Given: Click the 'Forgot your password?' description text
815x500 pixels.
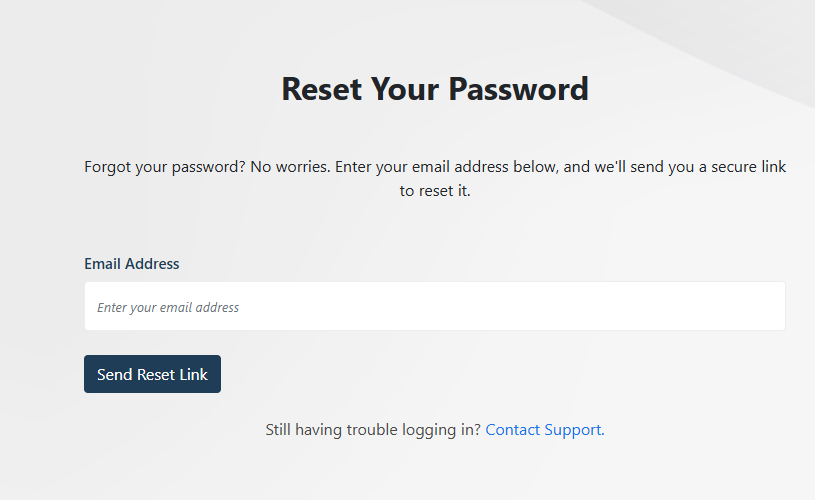Looking at the screenshot, I should point(164,167).
